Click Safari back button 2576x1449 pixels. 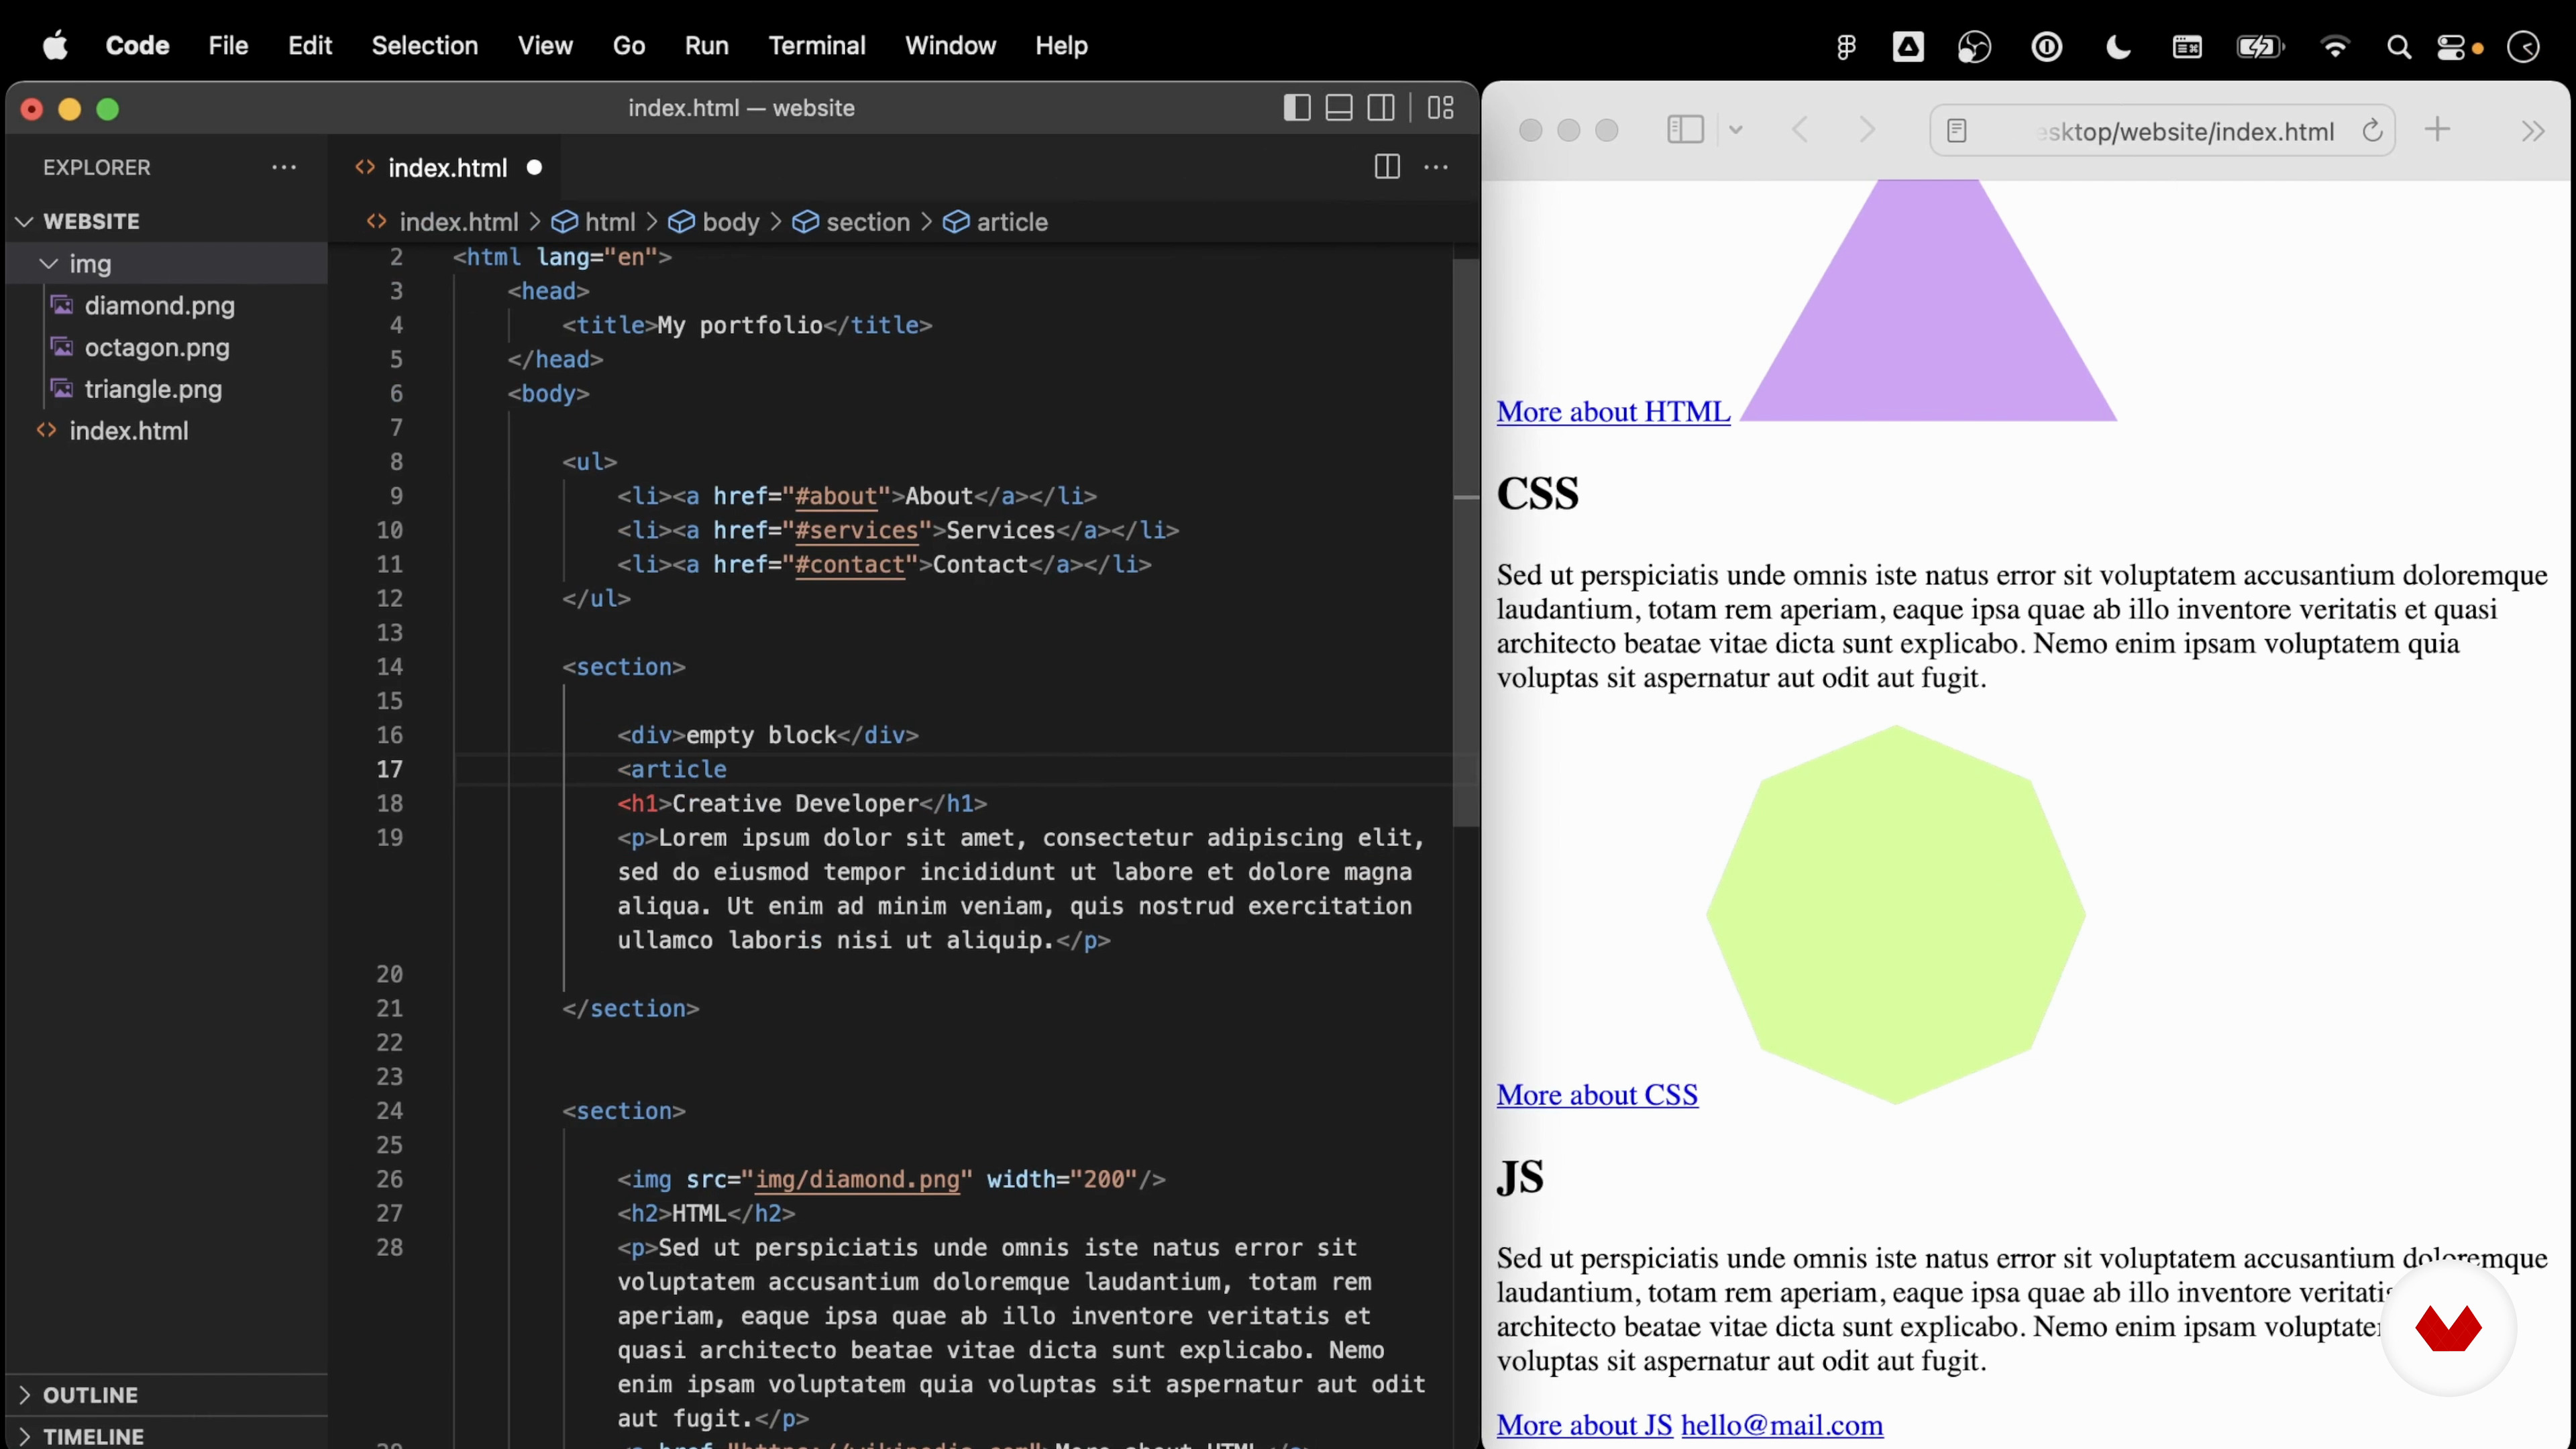(1801, 130)
